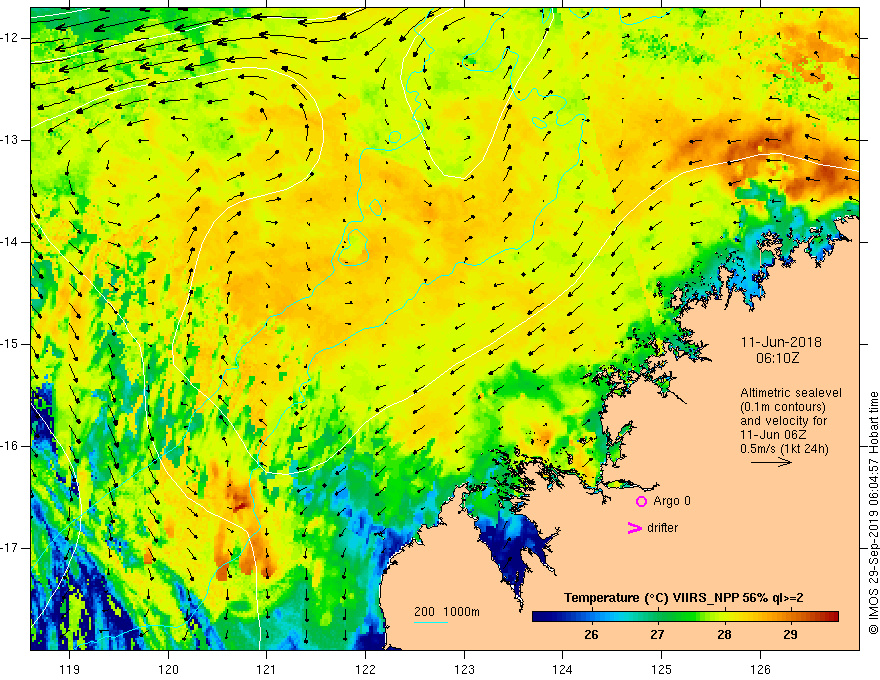Viewport: 880px width, 680px height.
Task: Click the longitude axis label '119'
Action: point(70,669)
